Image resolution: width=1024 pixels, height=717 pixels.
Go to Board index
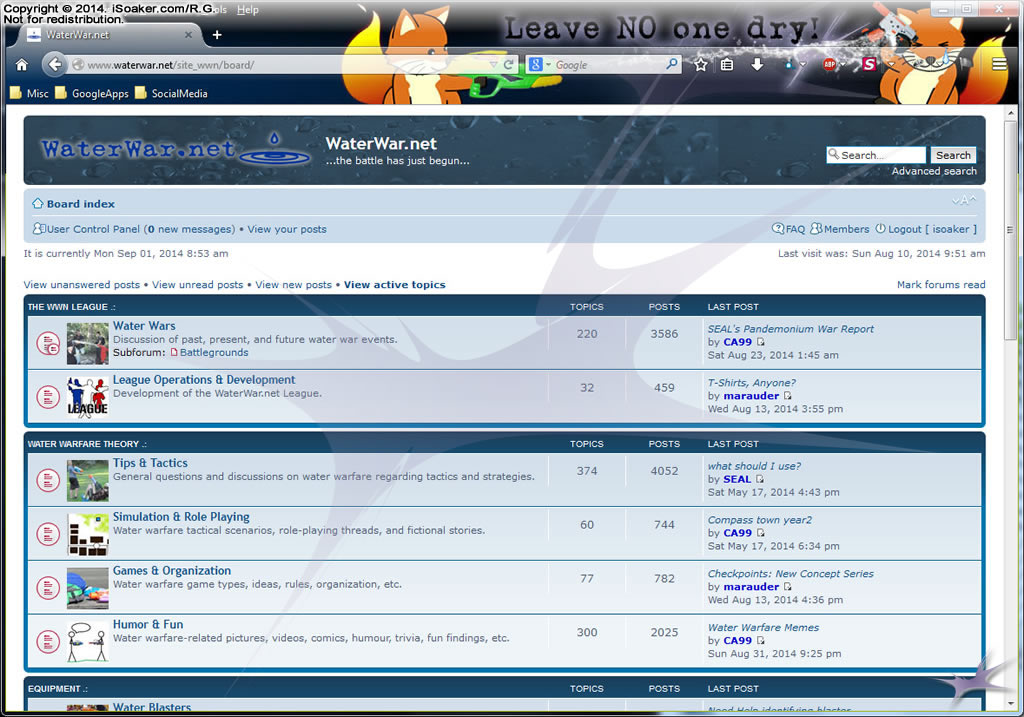point(80,204)
